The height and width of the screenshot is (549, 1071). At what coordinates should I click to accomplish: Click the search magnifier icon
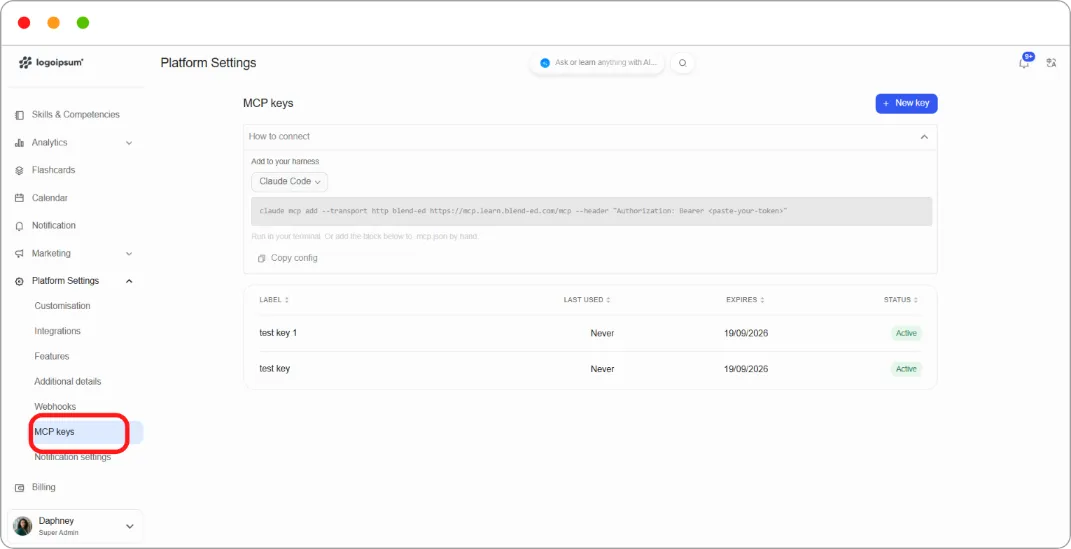[x=682, y=63]
